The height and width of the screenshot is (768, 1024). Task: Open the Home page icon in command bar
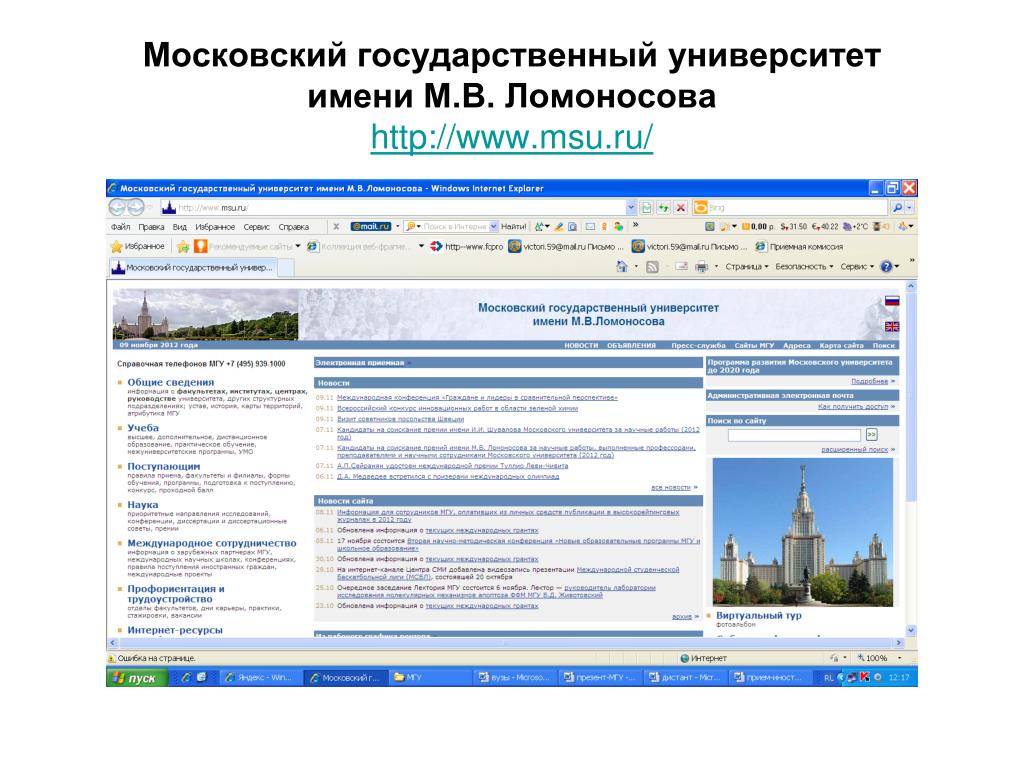pos(622,266)
